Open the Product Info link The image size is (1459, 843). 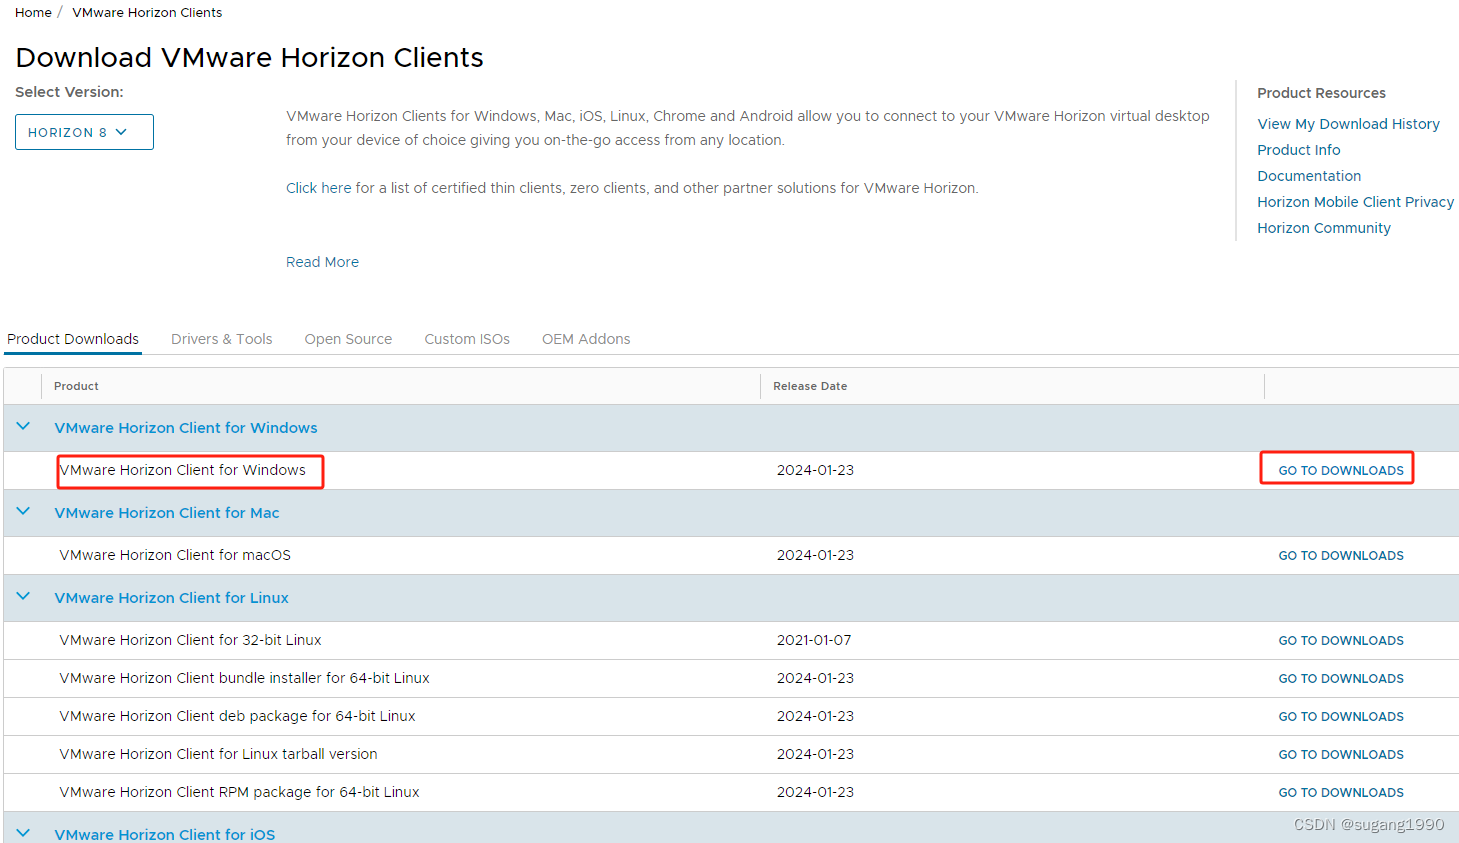(1298, 150)
